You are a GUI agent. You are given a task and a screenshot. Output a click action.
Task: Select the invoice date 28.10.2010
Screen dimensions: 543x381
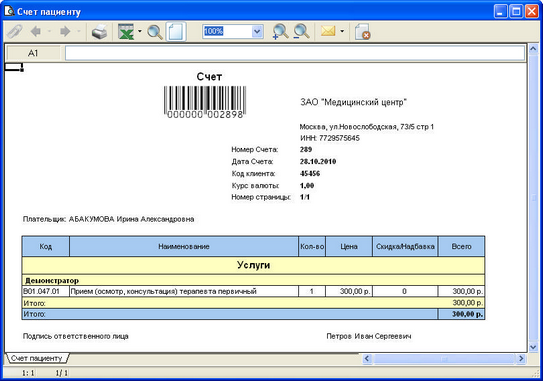point(318,161)
